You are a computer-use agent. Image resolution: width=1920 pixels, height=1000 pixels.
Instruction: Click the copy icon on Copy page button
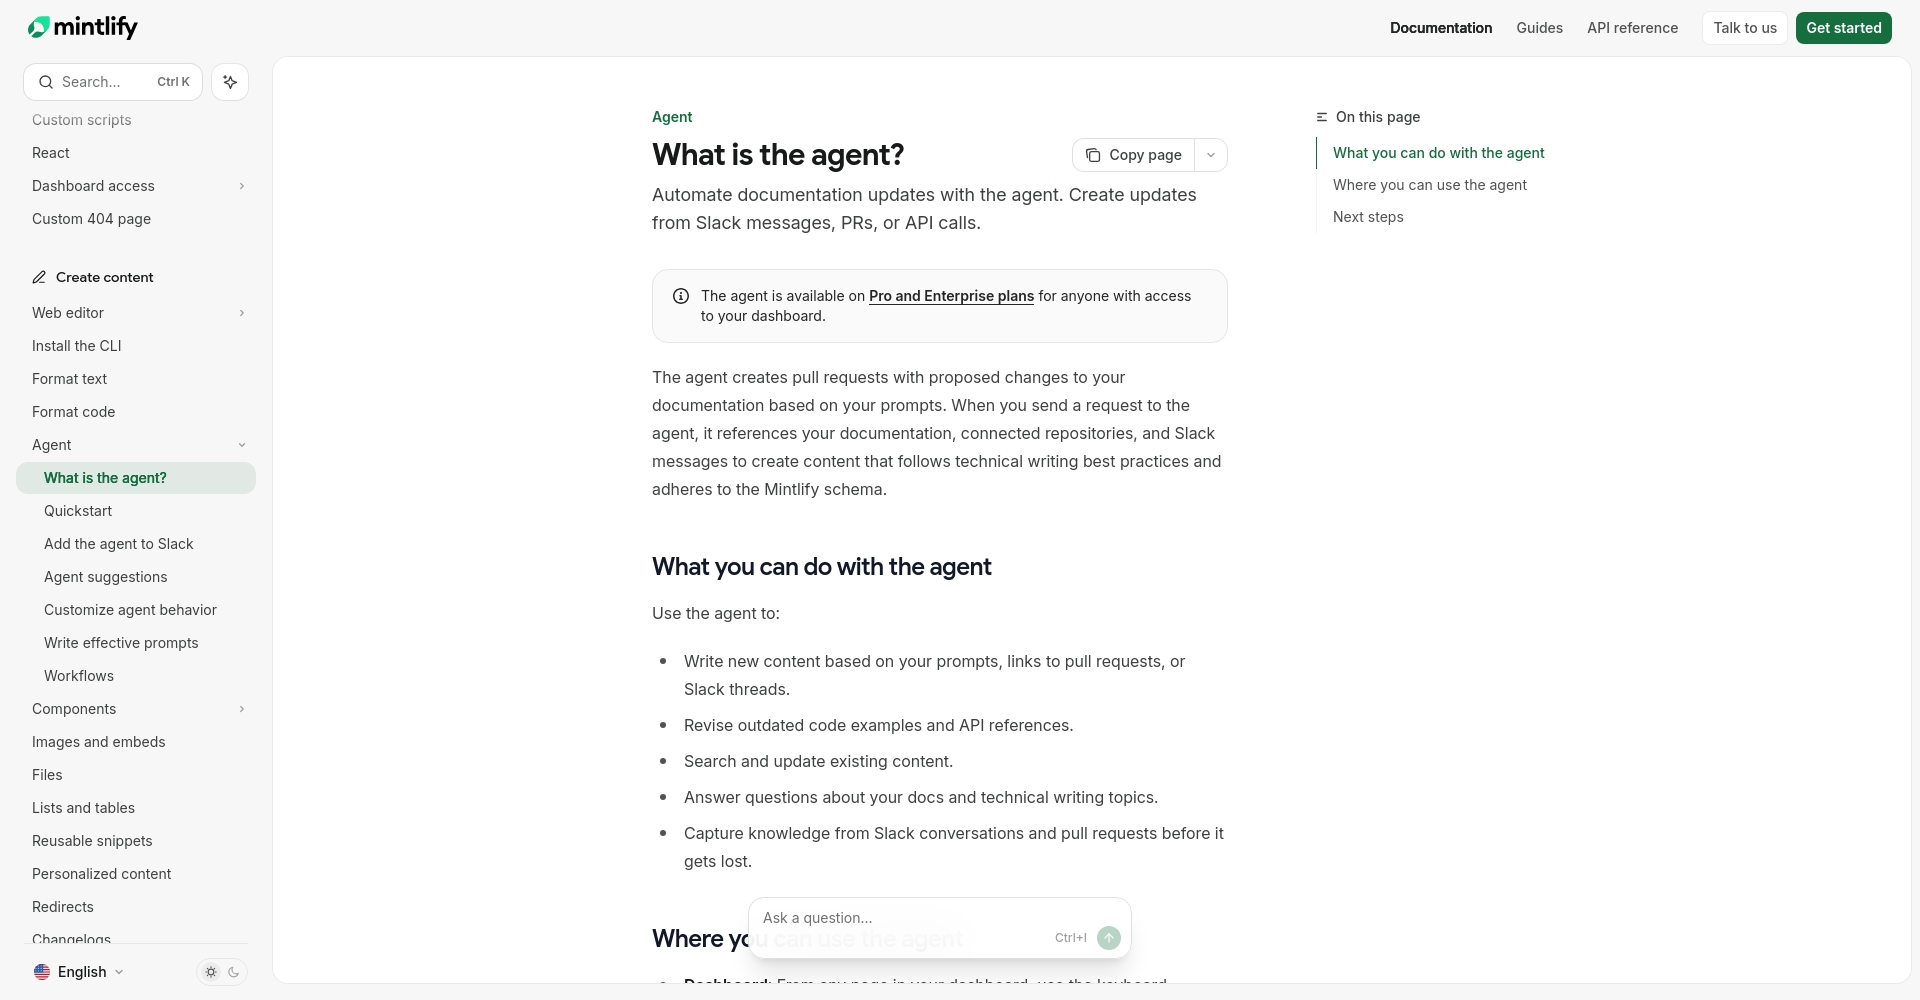[x=1094, y=155]
